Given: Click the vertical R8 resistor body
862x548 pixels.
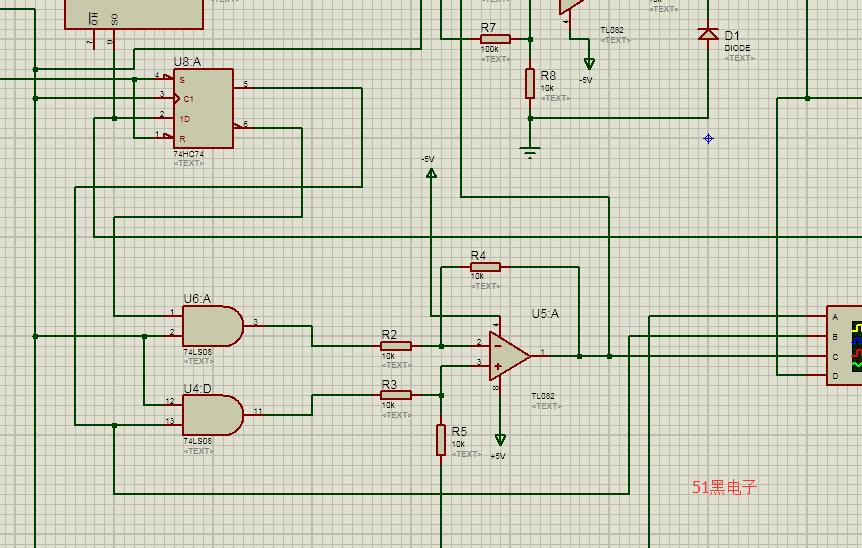Looking at the screenshot, I should pyautogui.click(x=530, y=83).
